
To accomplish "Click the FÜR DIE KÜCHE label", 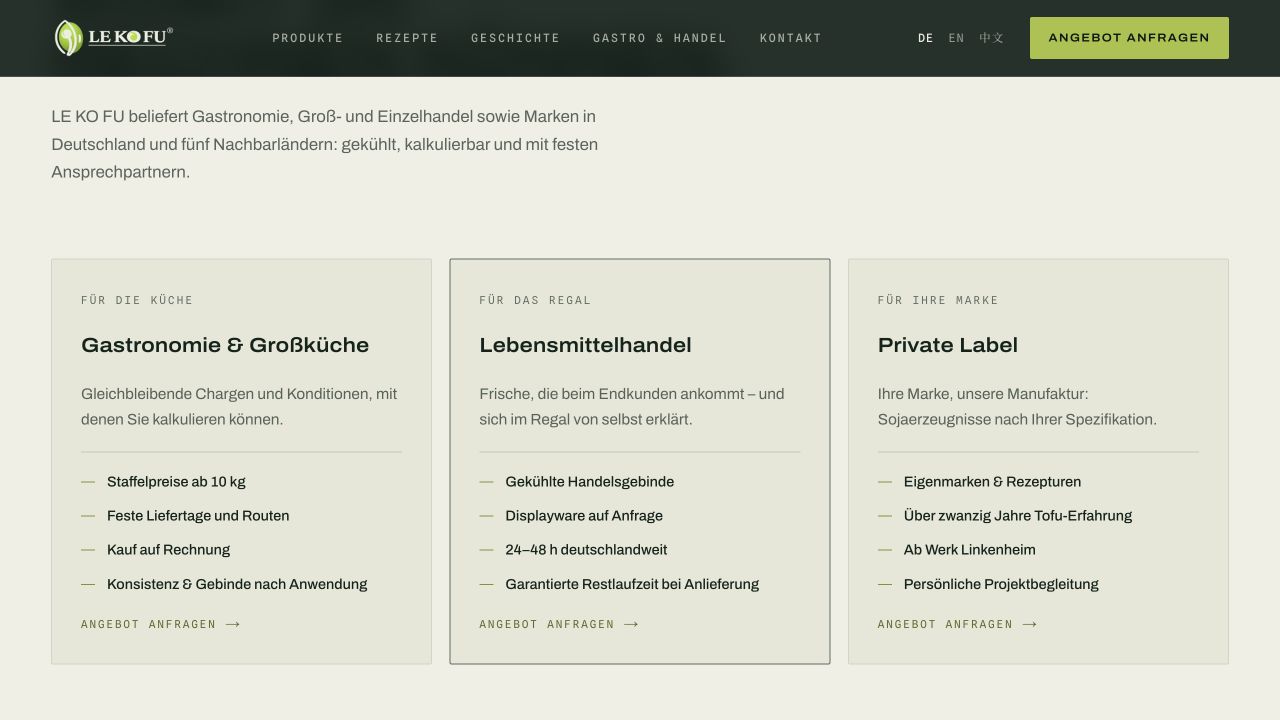I will 137,300.
